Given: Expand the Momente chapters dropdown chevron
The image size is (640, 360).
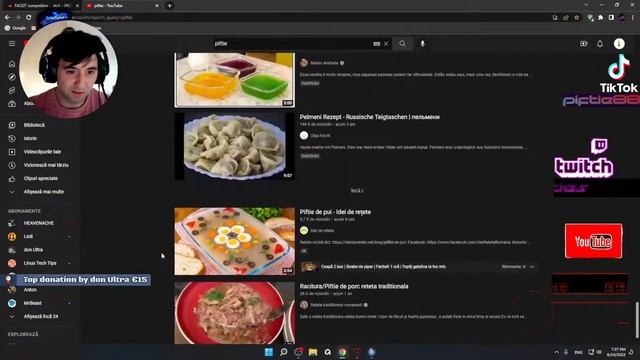Looking at the screenshot, I should pyautogui.click(x=532, y=267).
